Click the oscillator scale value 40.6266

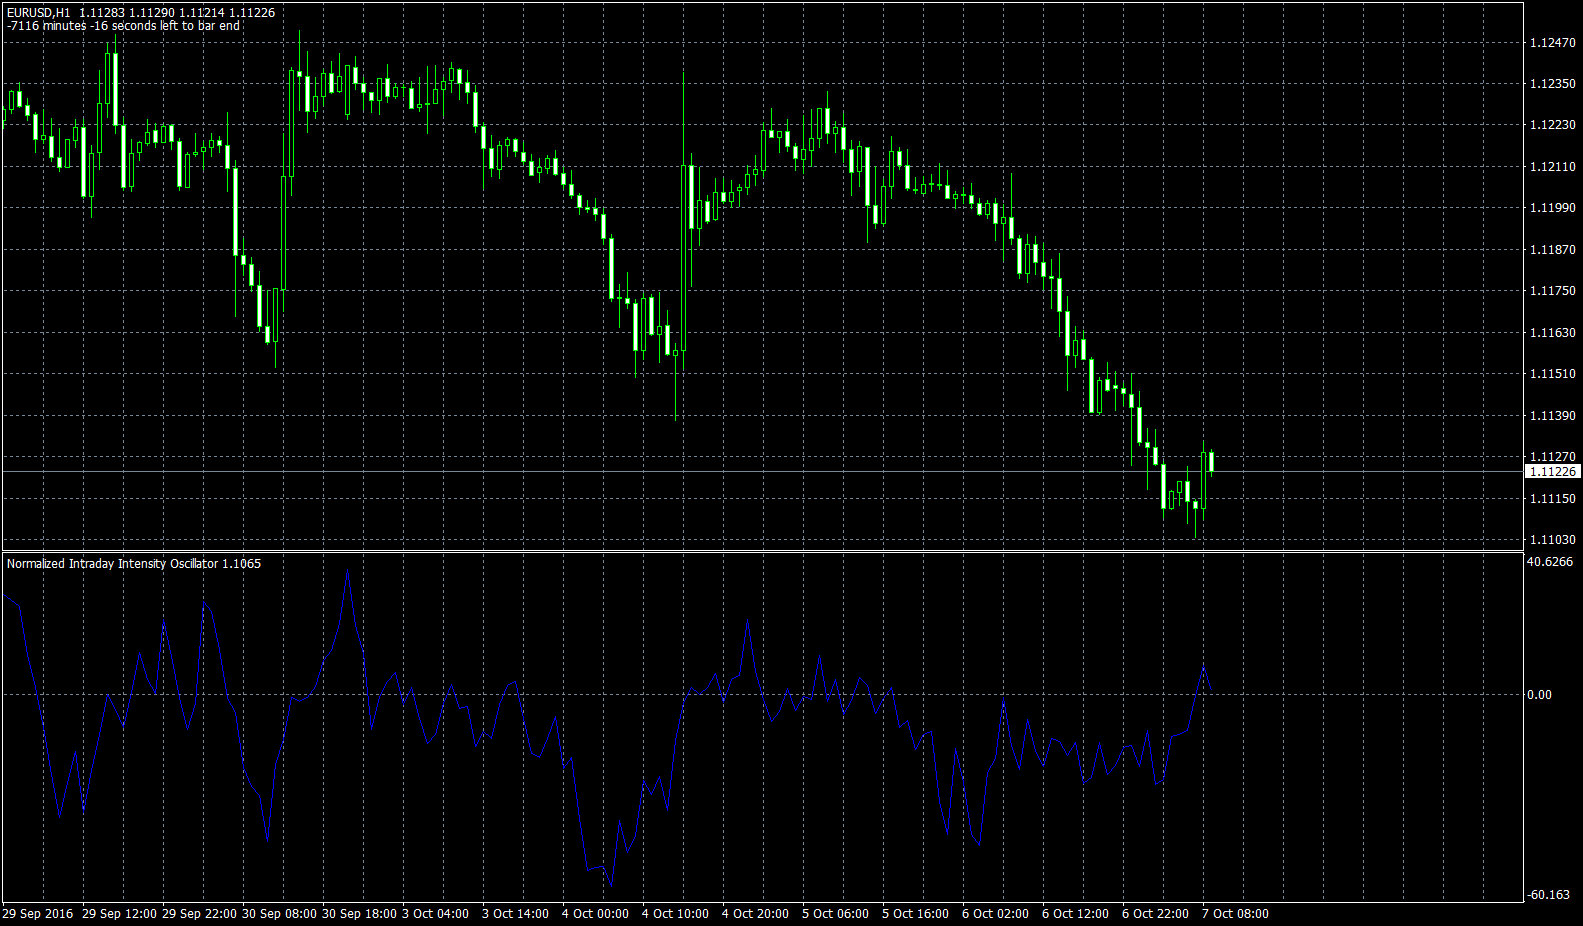[x=1550, y=562]
